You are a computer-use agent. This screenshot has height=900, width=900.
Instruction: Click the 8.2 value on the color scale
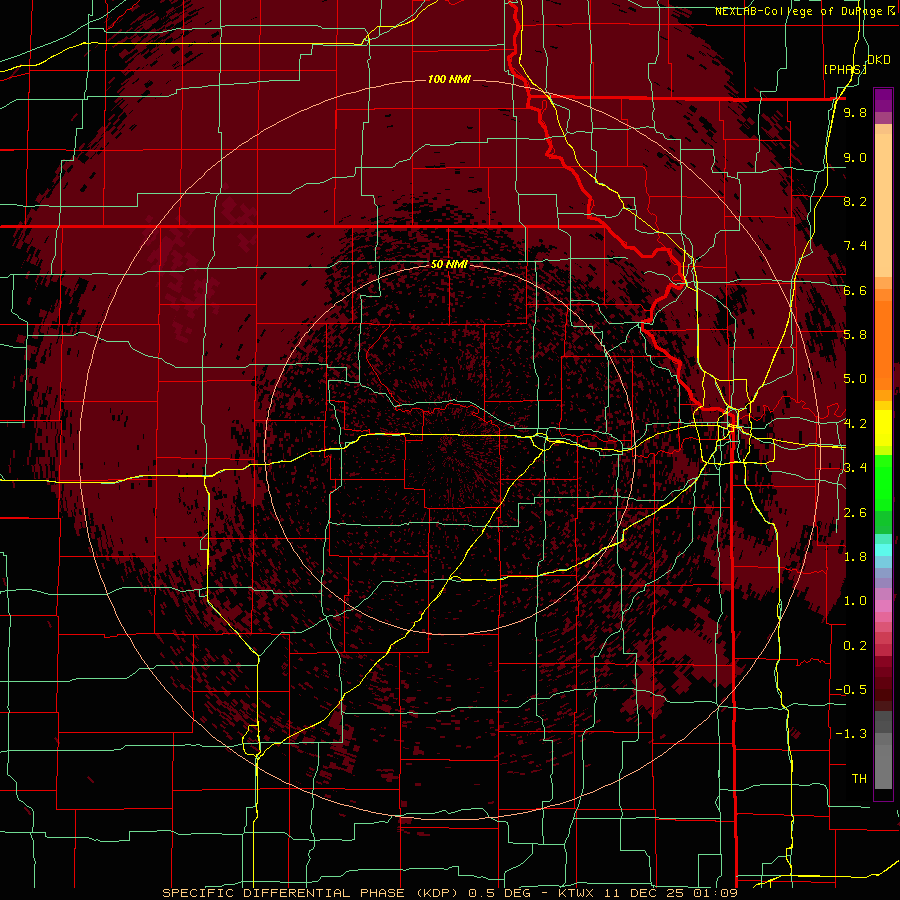(x=855, y=201)
